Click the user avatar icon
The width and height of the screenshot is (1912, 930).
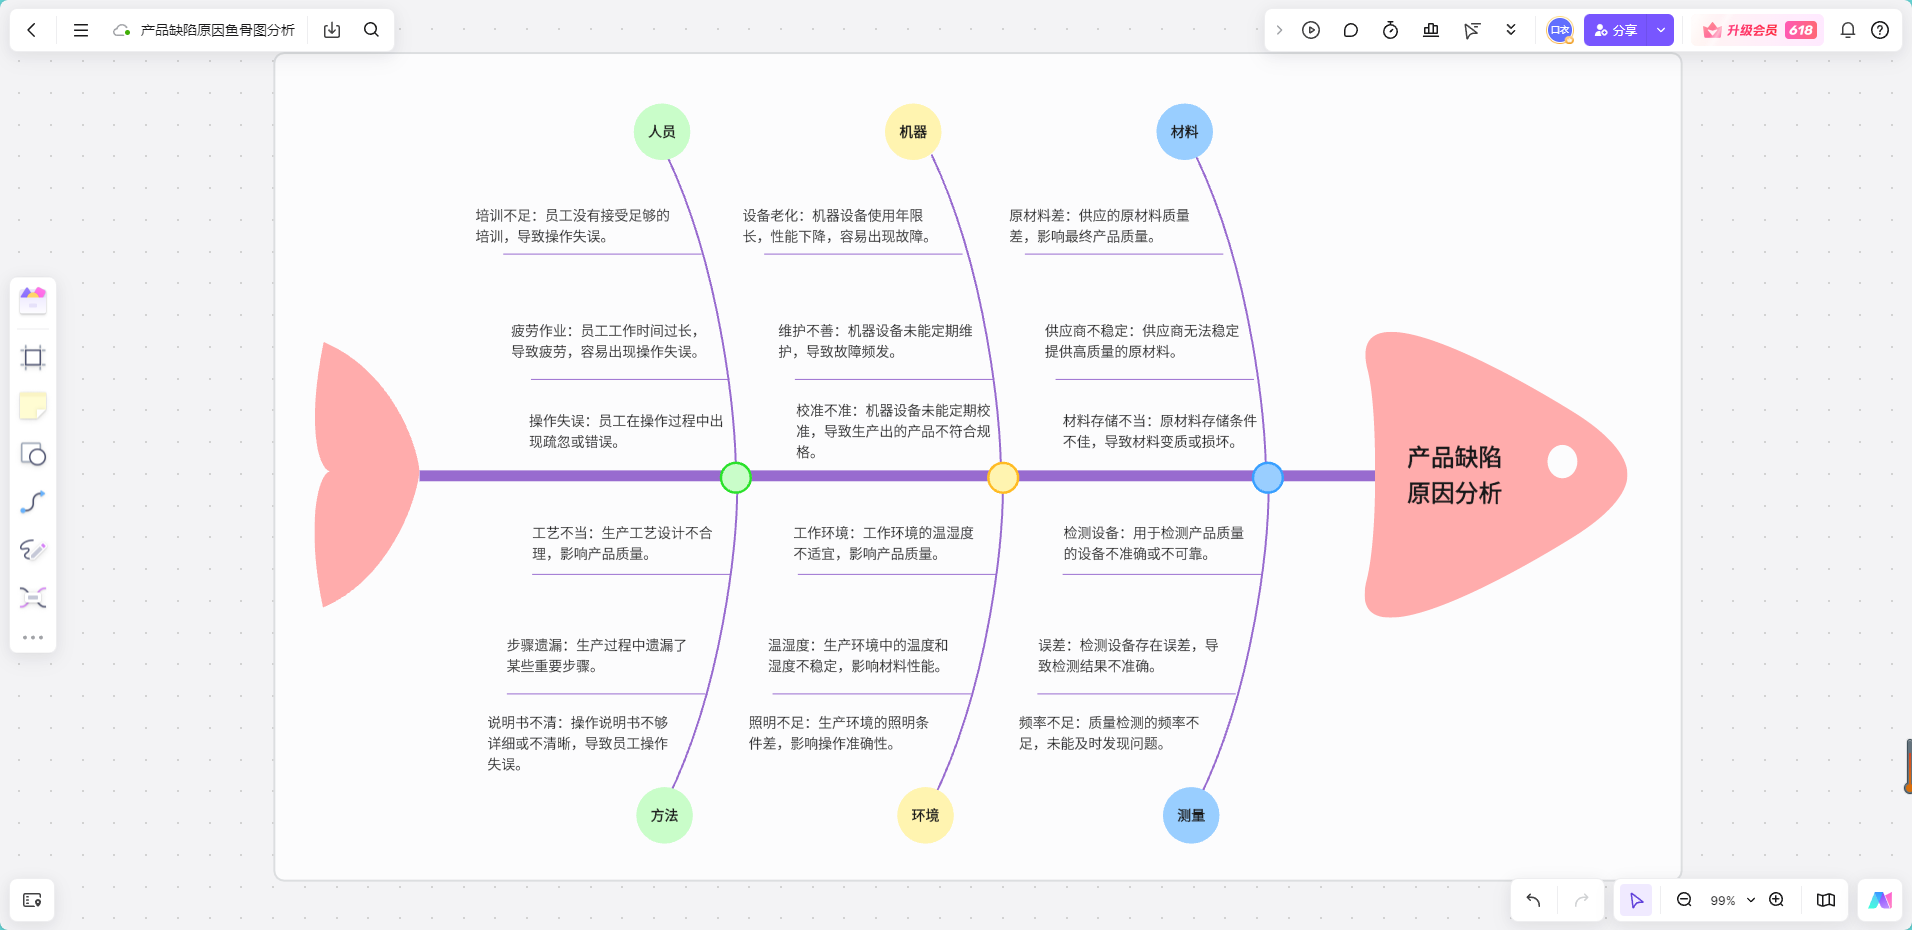pos(1560,30)
